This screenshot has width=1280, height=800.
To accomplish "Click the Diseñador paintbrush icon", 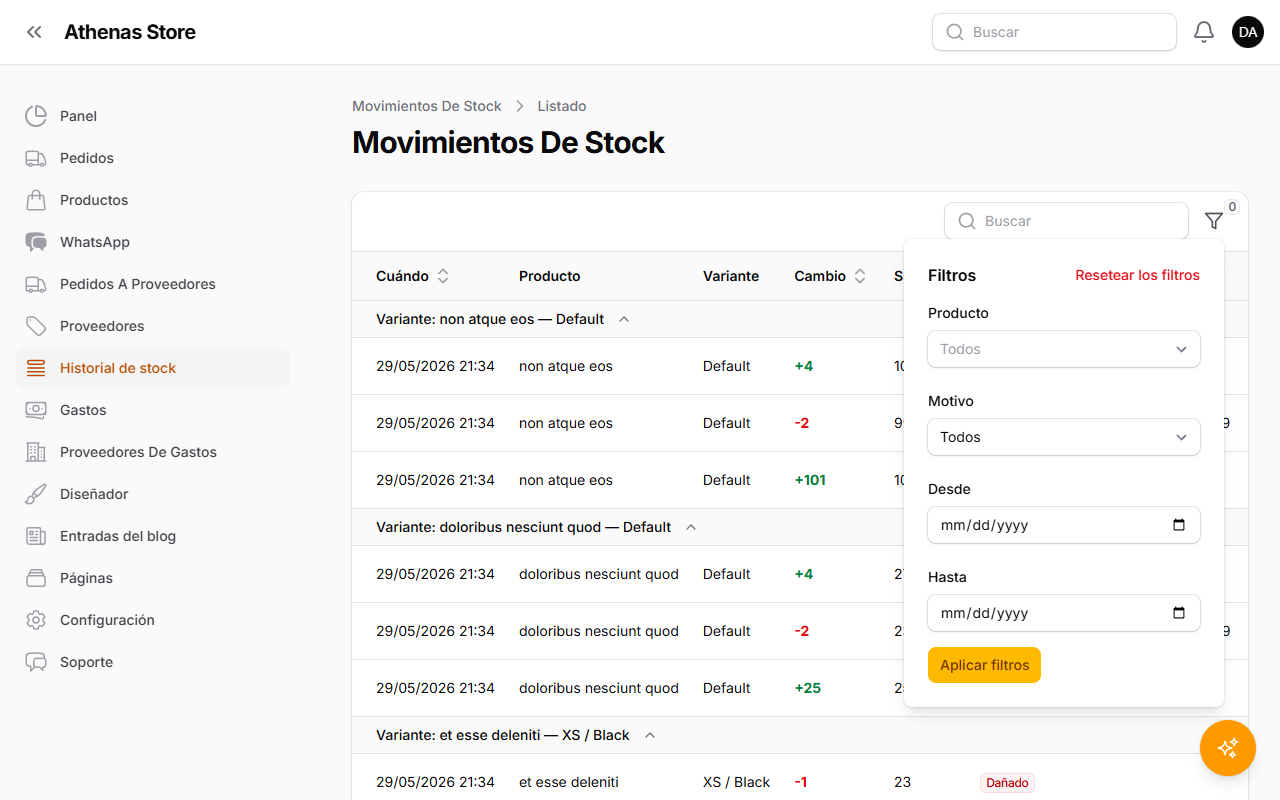I will tap(36, 494).
